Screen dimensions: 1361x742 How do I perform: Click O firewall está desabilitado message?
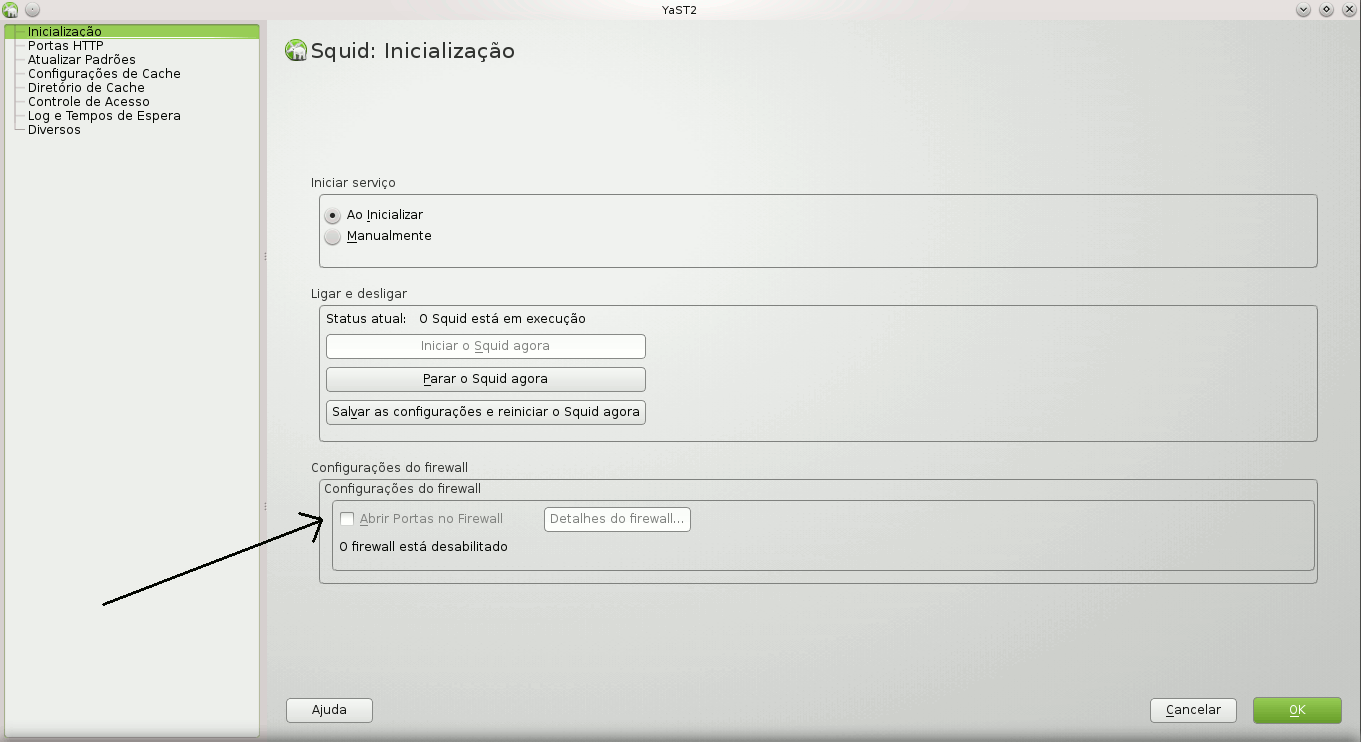(424, 547)
